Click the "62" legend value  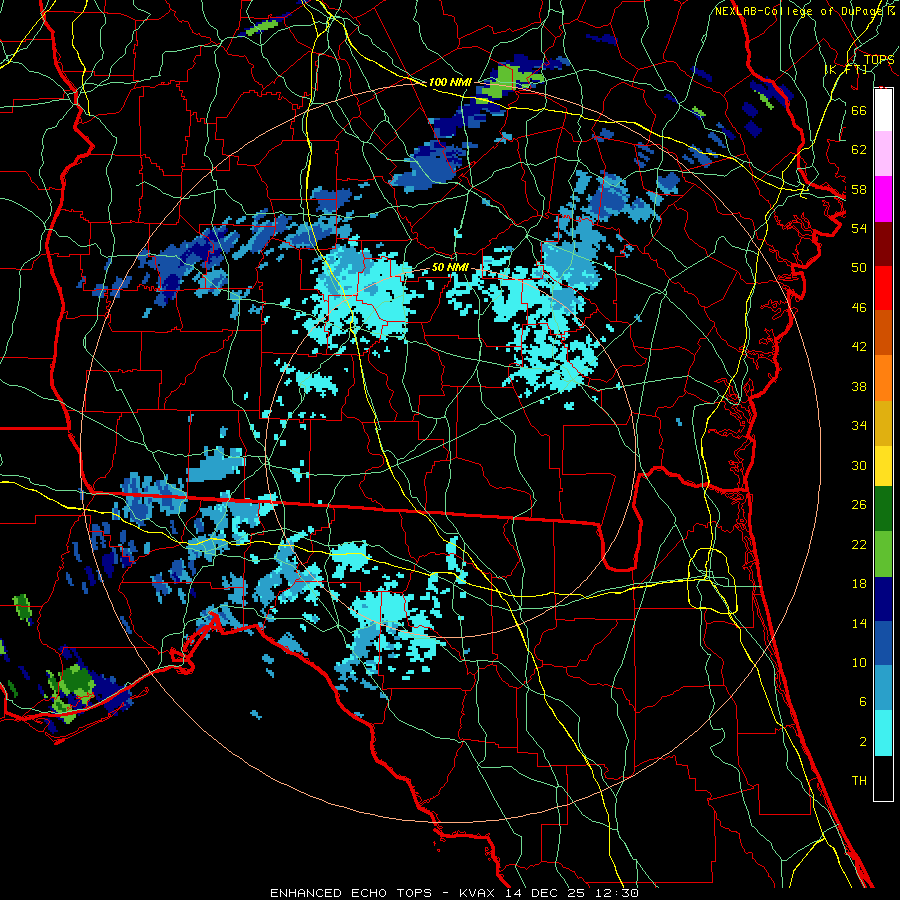pyautogui.click(x=859, y=150)
